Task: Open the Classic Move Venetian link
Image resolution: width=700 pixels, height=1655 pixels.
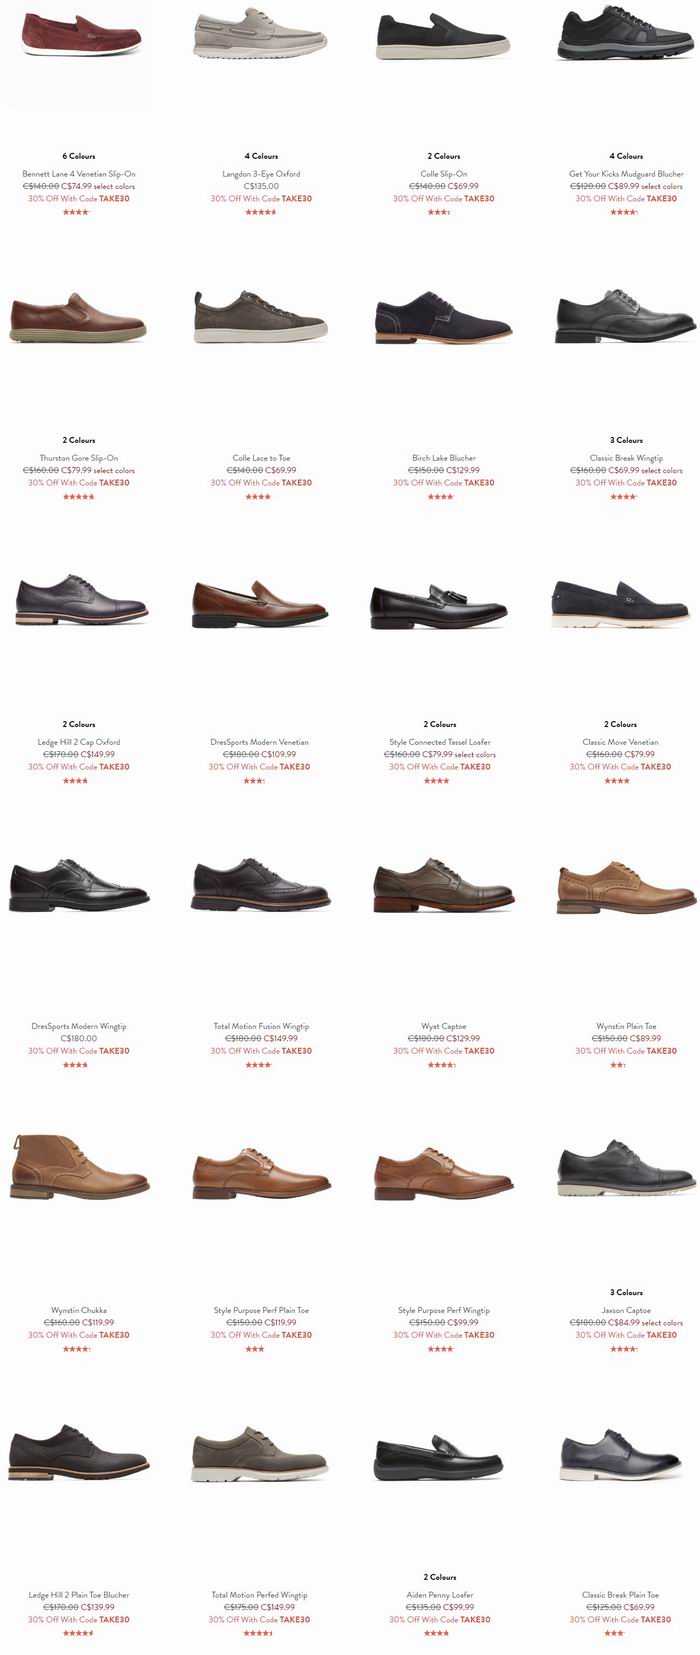Action: [620, 742]
